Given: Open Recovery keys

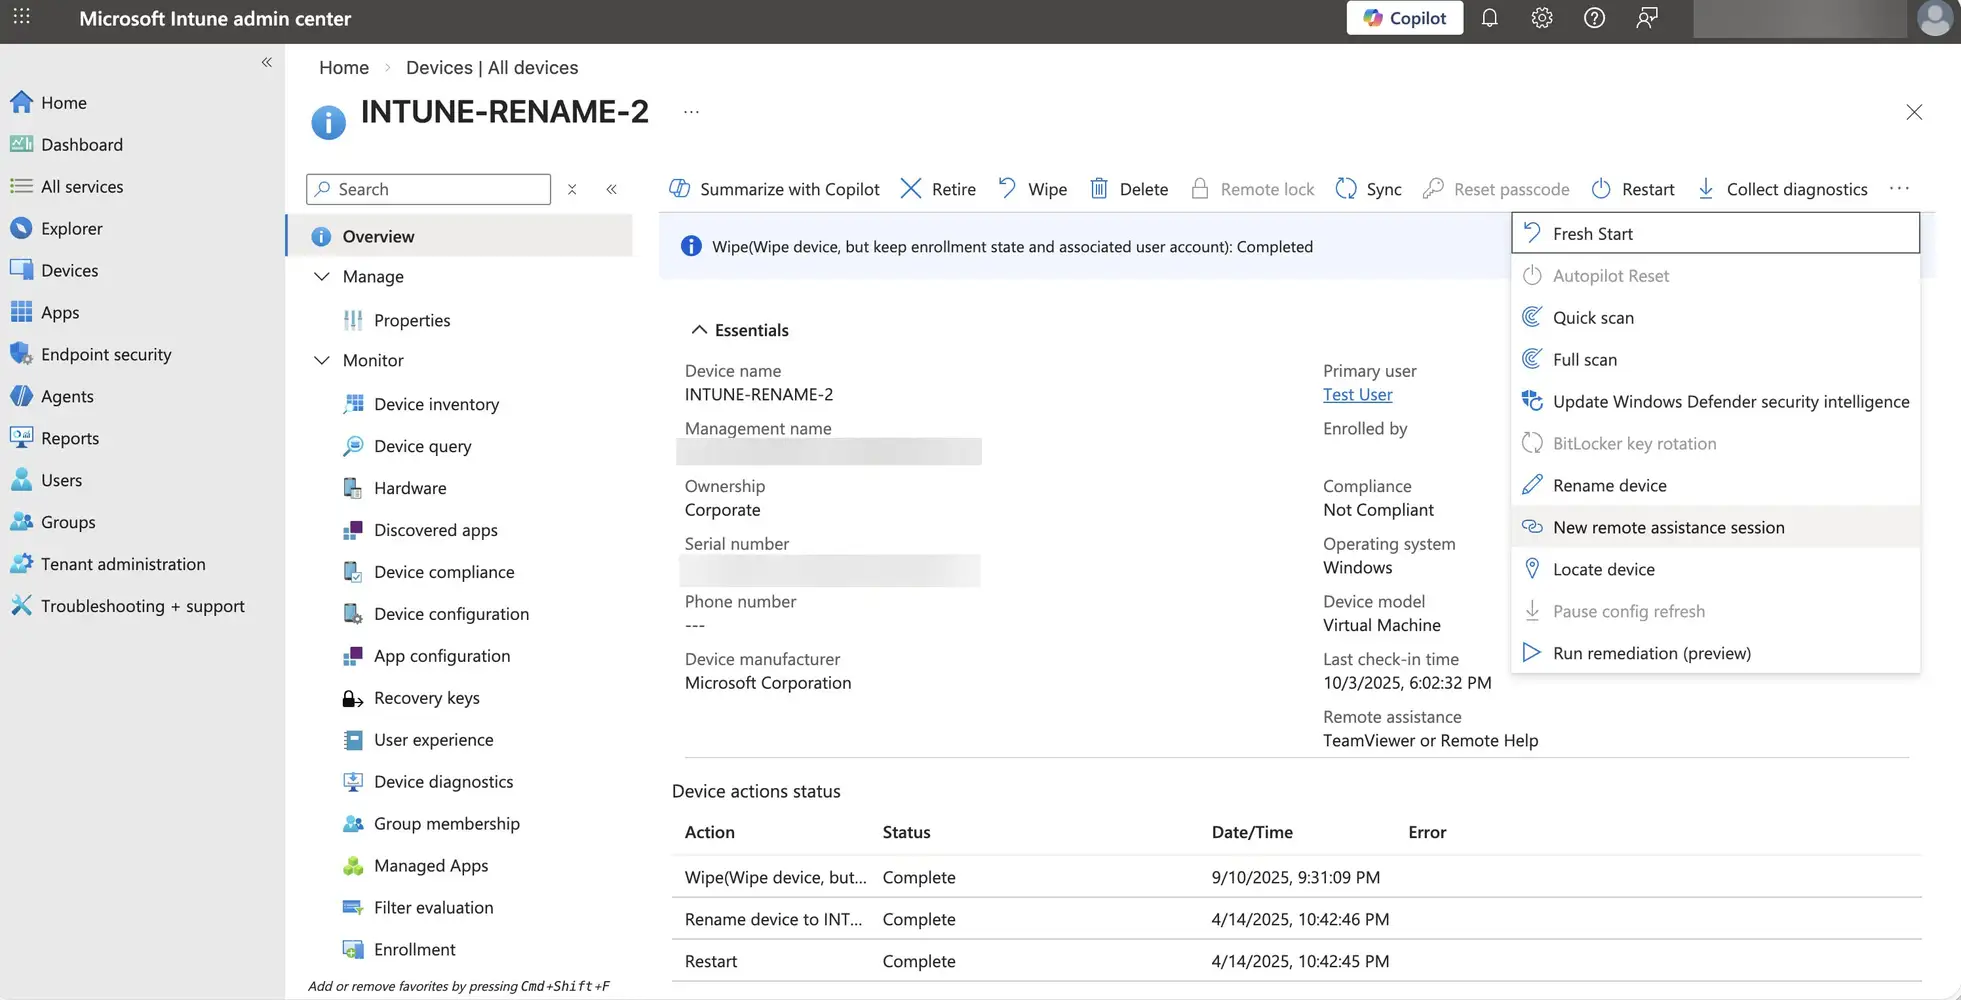Looking at the screenshot, I should click(426, 698).
